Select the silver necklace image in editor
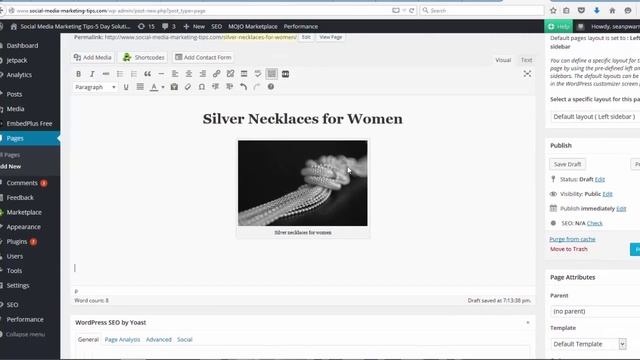Image resolution: width=640 pixels, height=360 pixels. pos(302,183)
